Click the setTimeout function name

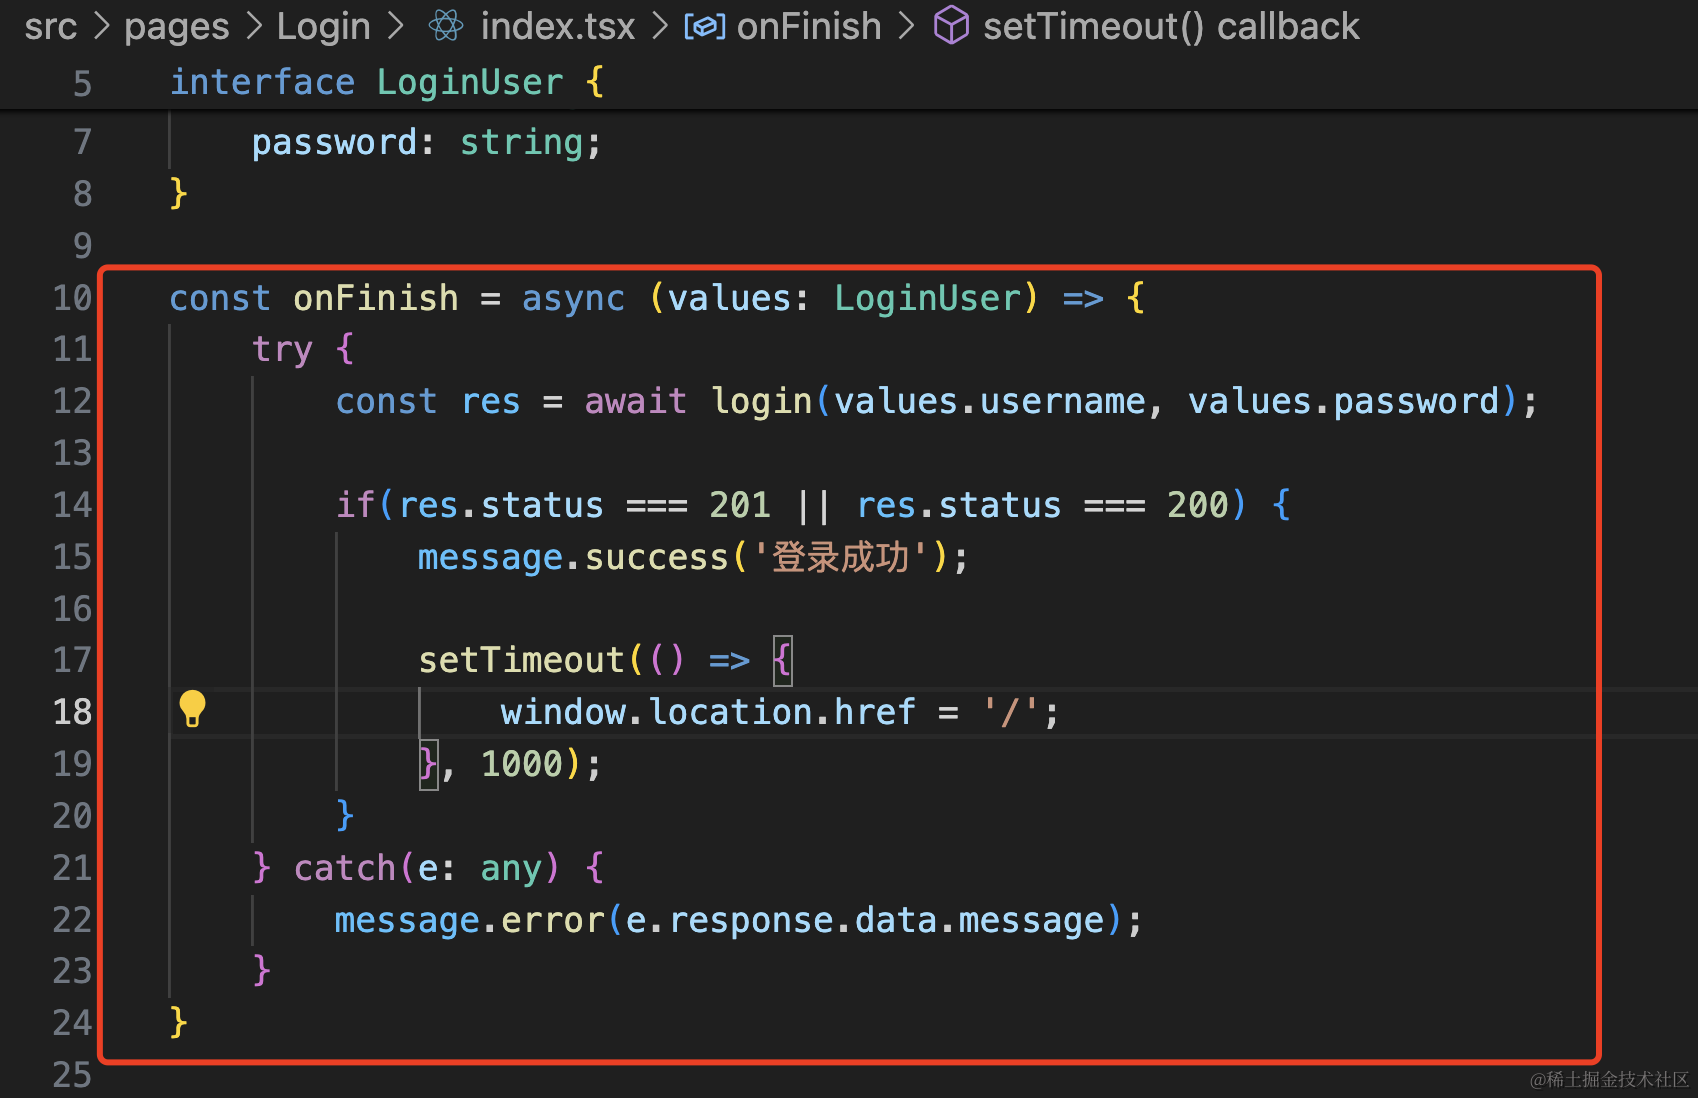(x=521, y=660)
